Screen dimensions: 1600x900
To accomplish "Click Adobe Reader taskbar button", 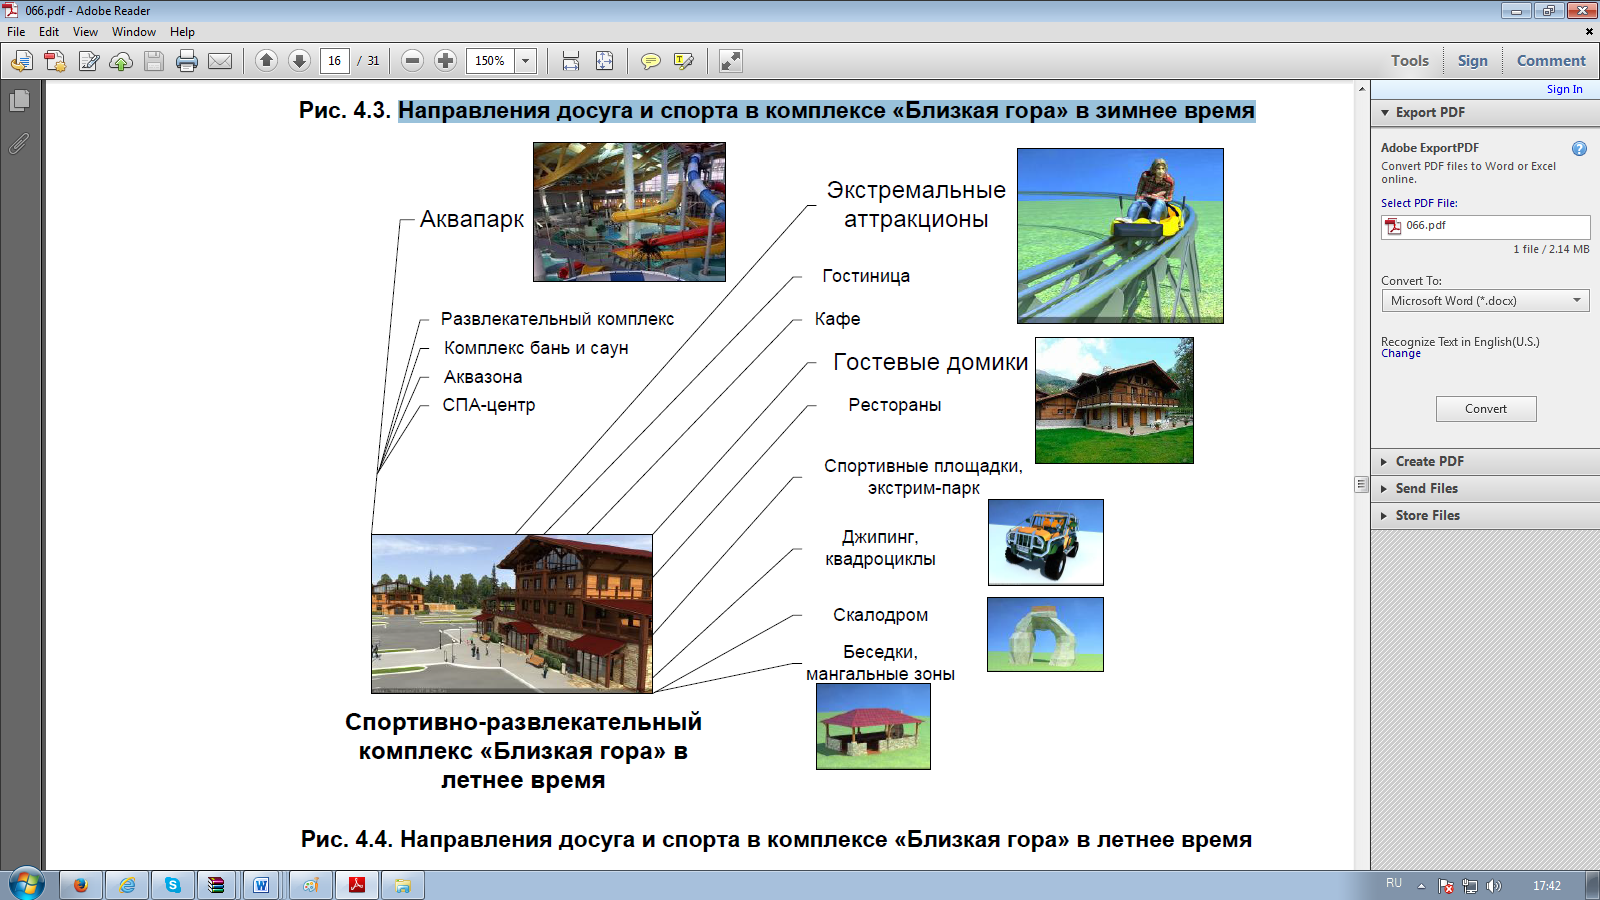I will (x=357, y=885).
